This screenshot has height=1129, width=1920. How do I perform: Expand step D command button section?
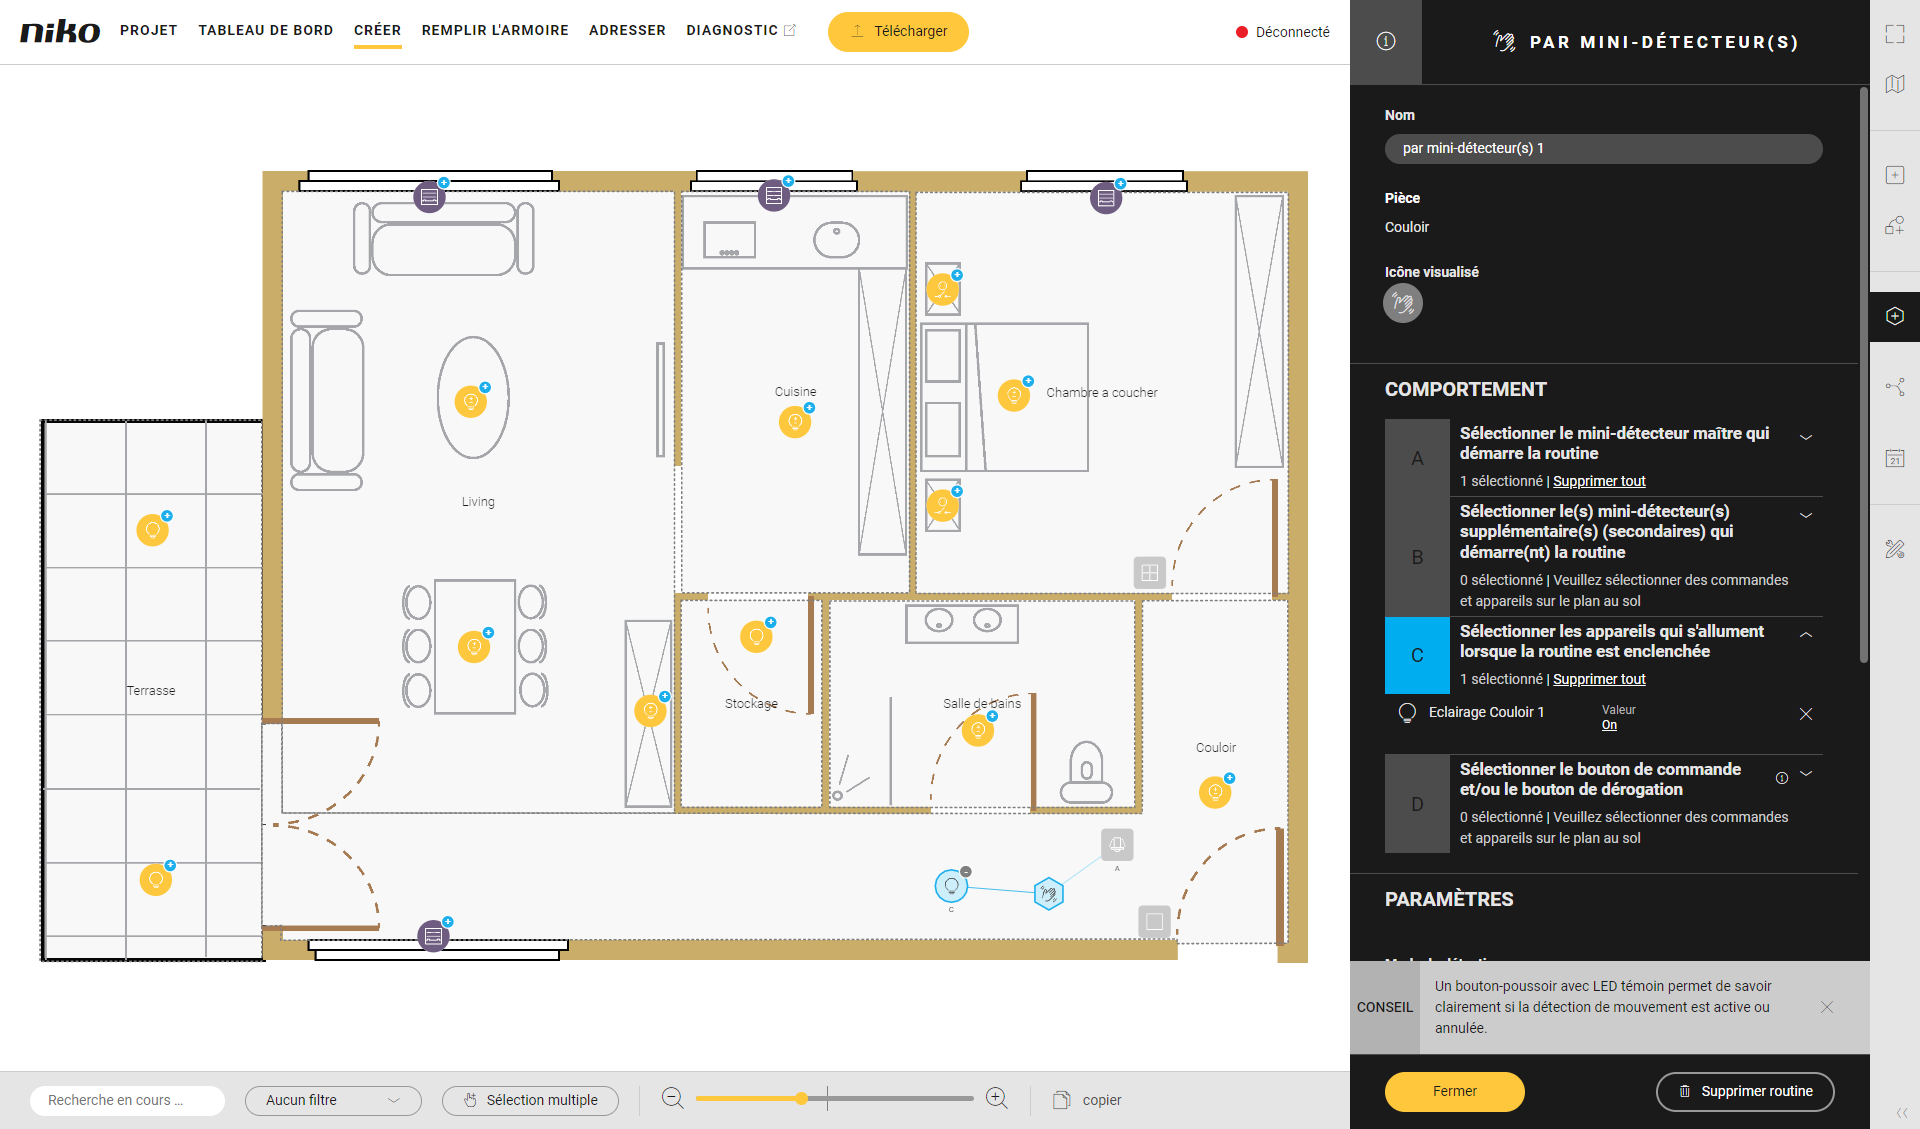tap(1806, 773)
